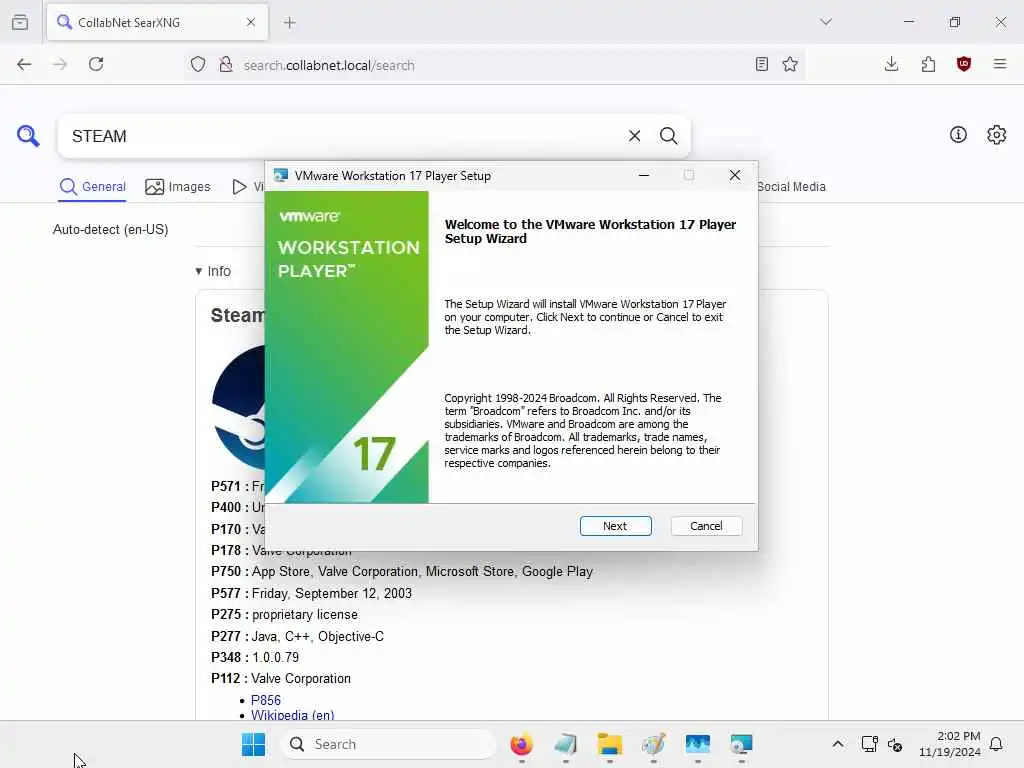Click the SearXNG magnifier logo

pyautogui.click(x=28, y=136)
